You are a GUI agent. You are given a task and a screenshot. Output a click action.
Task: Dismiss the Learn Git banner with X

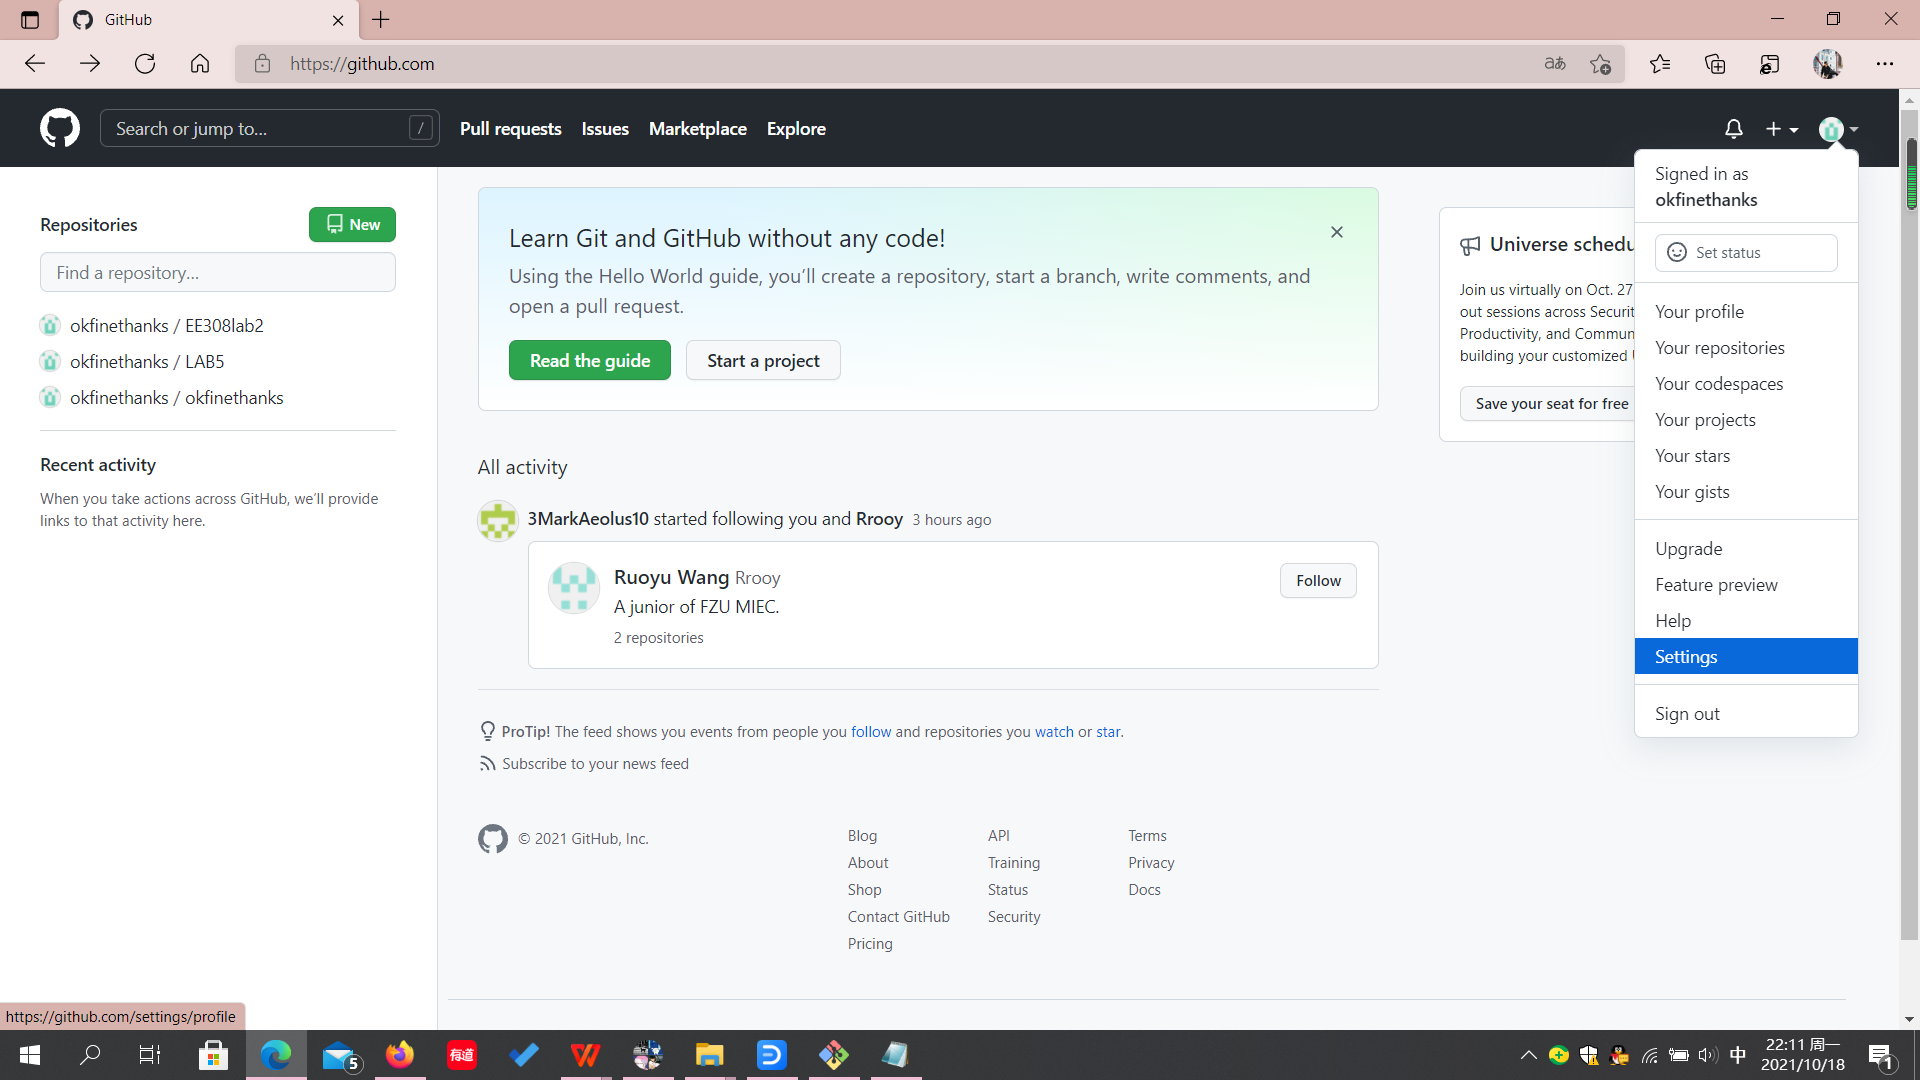1337,232
